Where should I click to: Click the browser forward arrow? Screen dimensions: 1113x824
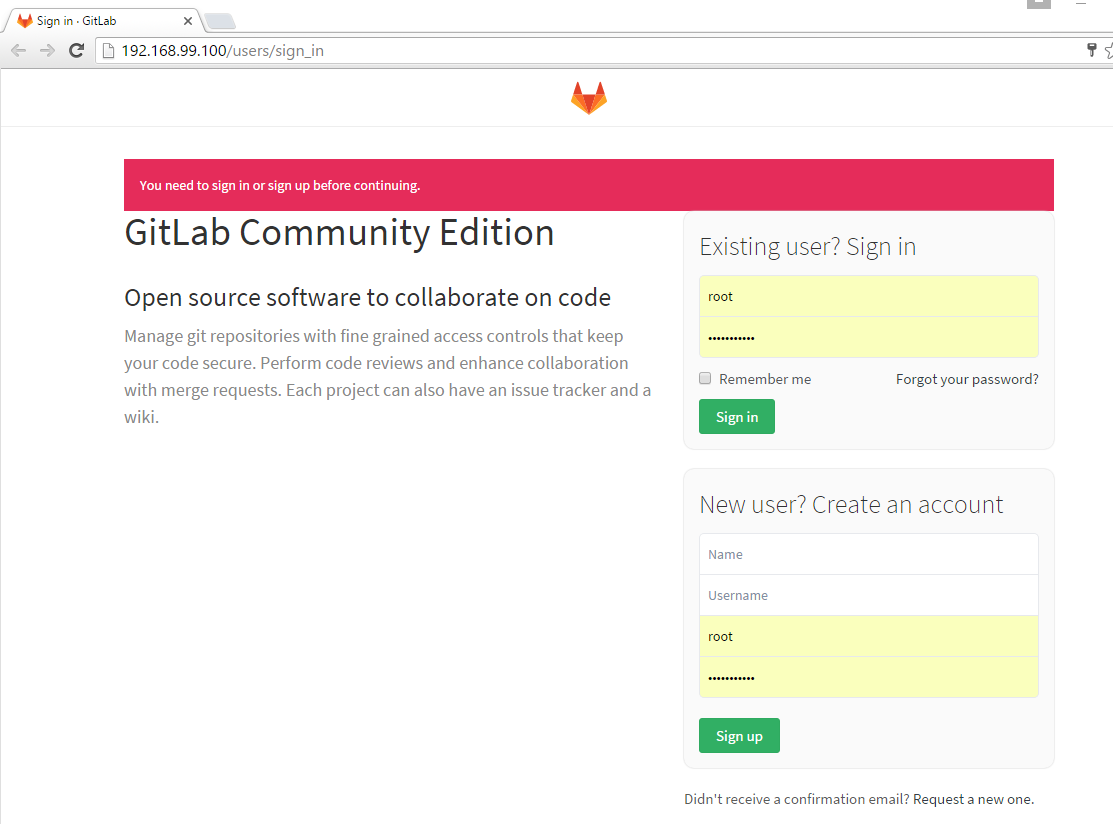click(x=47, y=50)
